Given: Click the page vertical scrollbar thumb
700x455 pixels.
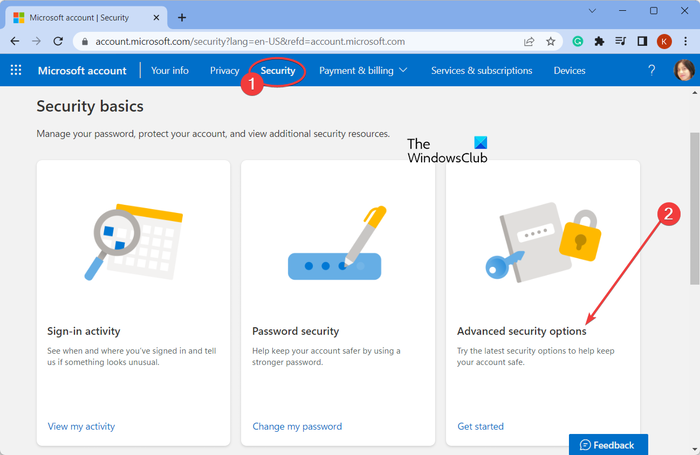Looking at the screenshot, I should click(x=694, y=208).
